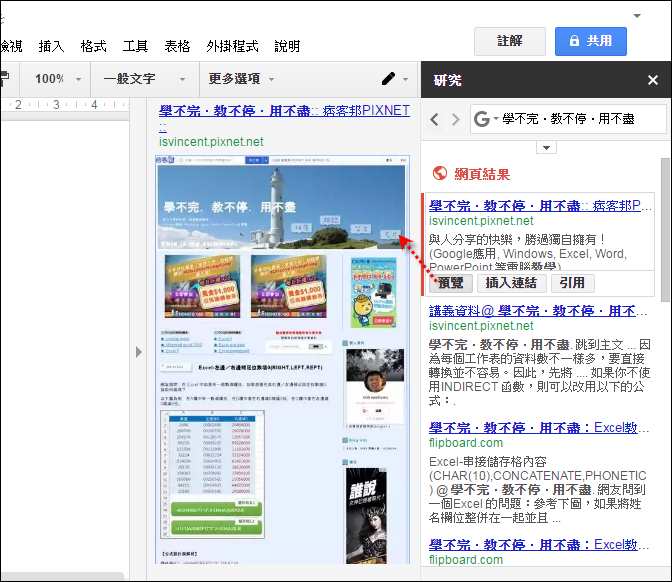Click the webpage preview thumbnail image
Image resolution: width=672 pixels, height=582 pixels.
tap(282, 360)
